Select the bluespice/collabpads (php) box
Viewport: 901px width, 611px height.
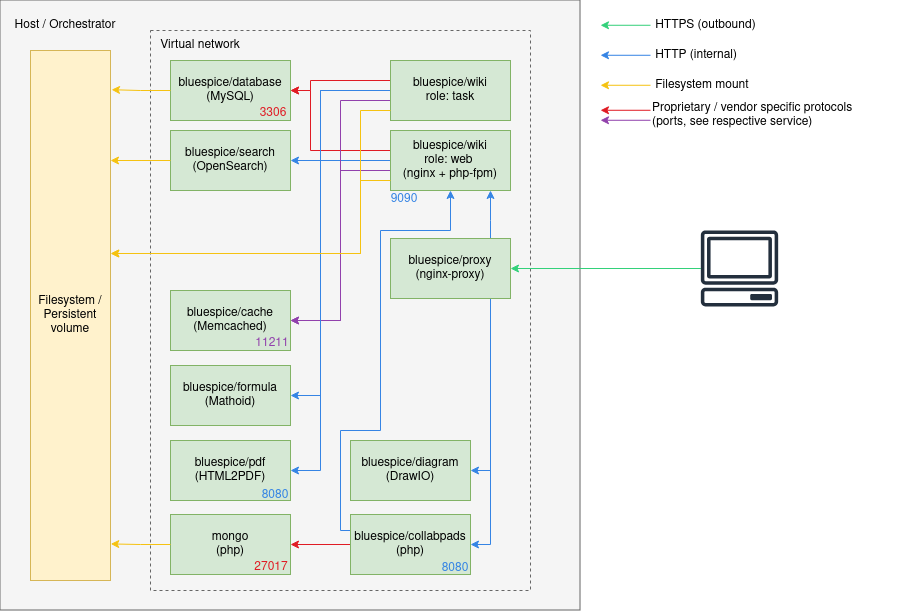(x=410, y=544)
